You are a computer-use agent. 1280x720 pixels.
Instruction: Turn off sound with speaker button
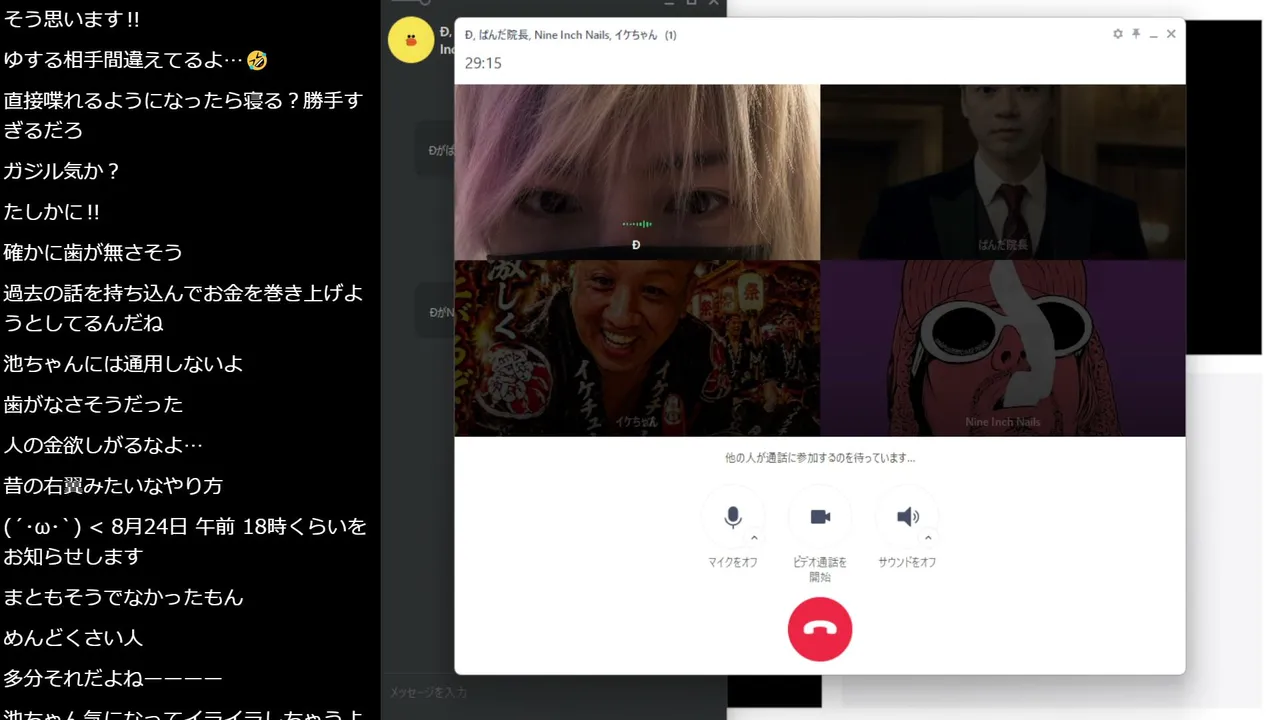click(907, 517)
